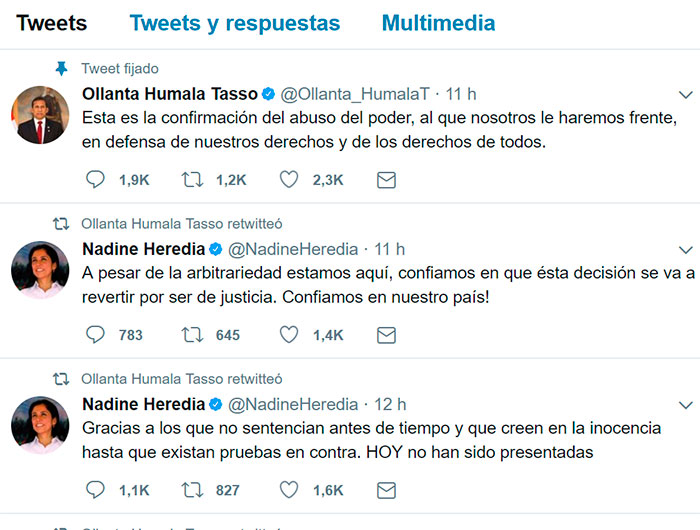
Task: Retweet the 12 h tweet with 827 retweets
Action: coord(192,490)
